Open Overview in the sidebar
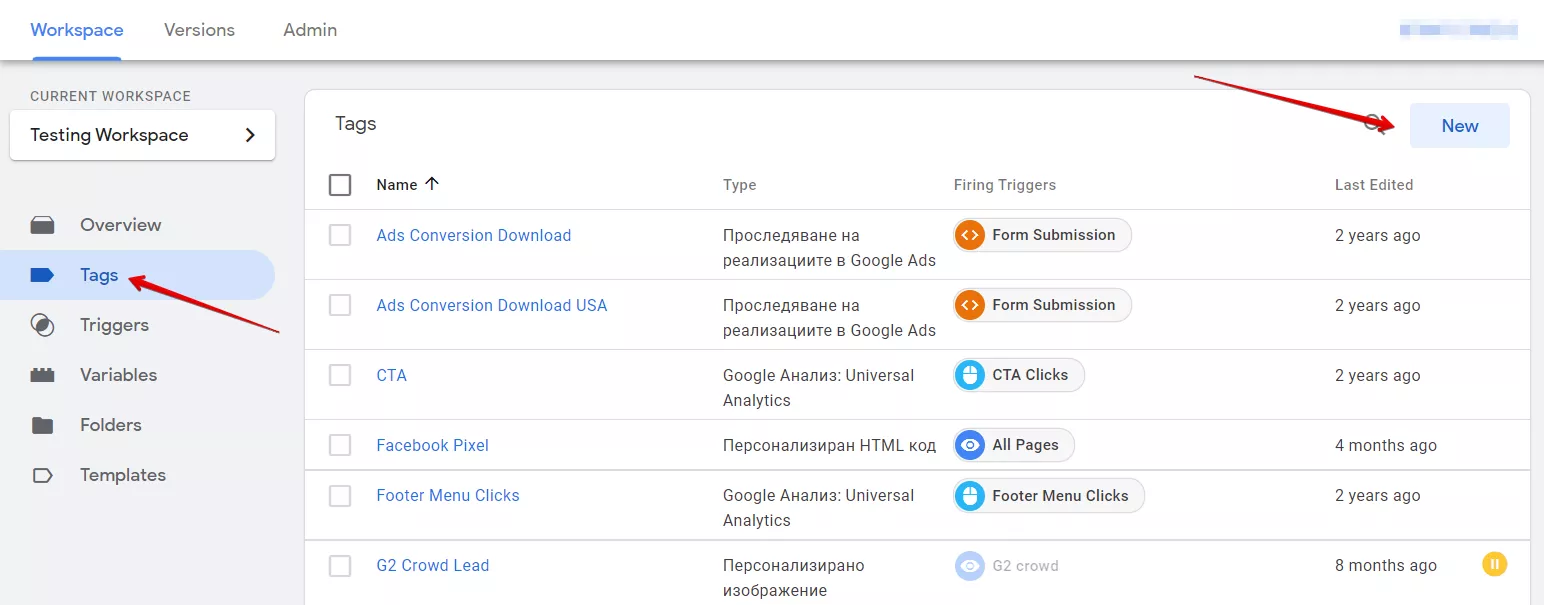The width and height of the screenshot is (1544, 605). (137, 225)
